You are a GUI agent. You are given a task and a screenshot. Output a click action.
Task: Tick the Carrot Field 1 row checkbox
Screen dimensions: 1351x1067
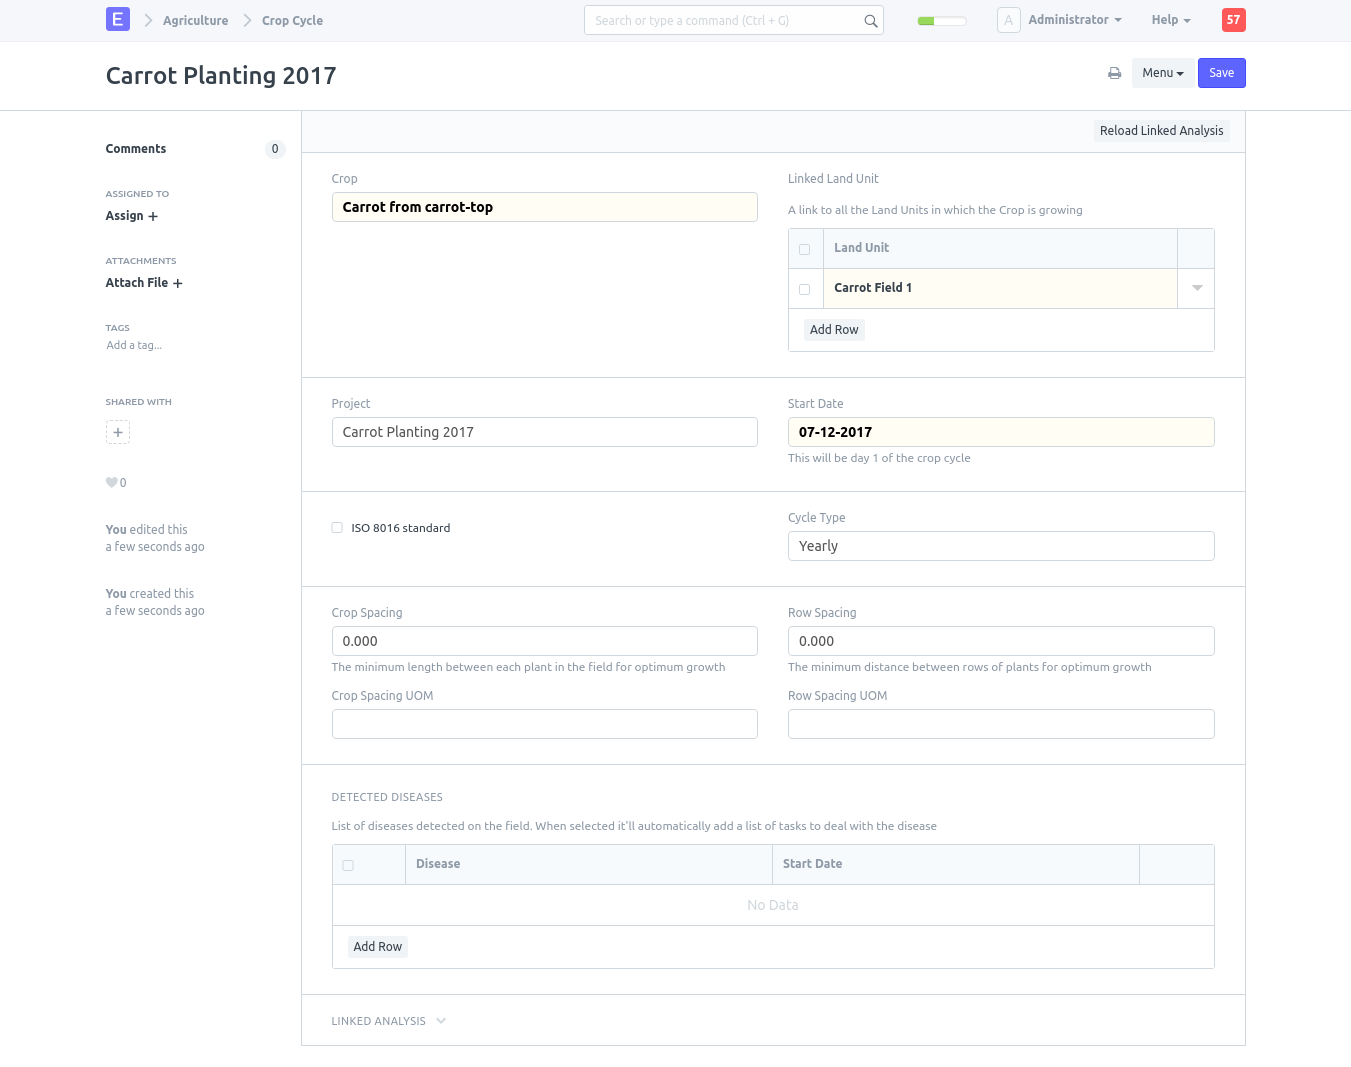tap(804, 289)
